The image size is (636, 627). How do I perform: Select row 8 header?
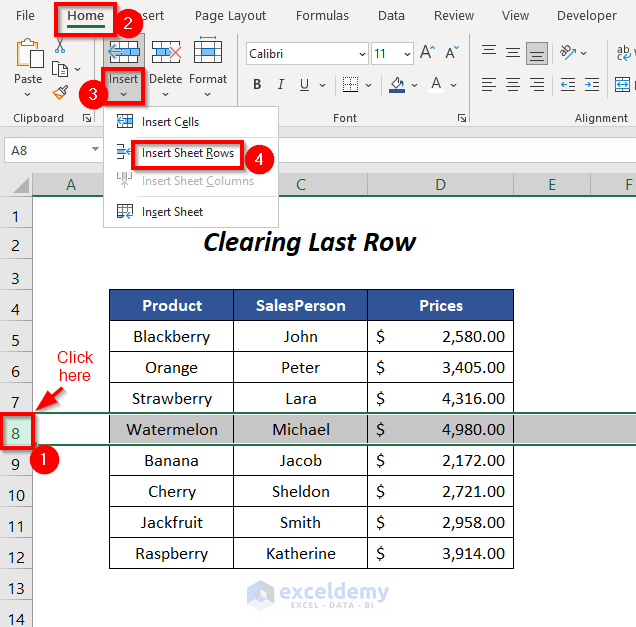click(16, 433)
